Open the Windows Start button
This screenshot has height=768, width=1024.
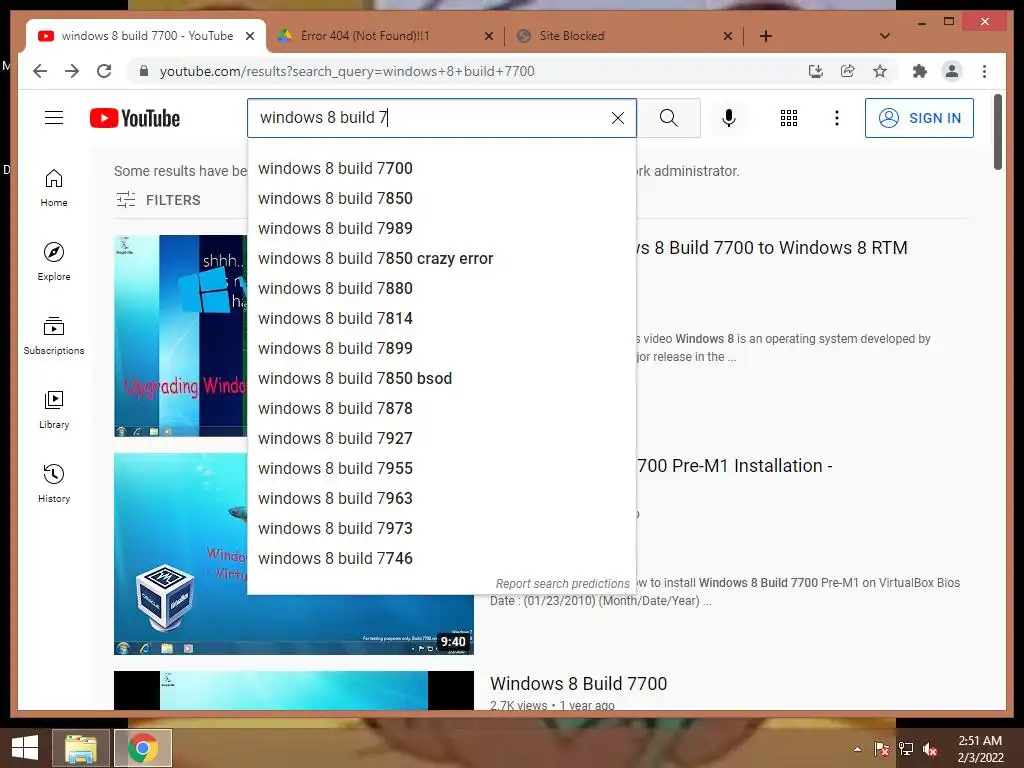point(25,748)
